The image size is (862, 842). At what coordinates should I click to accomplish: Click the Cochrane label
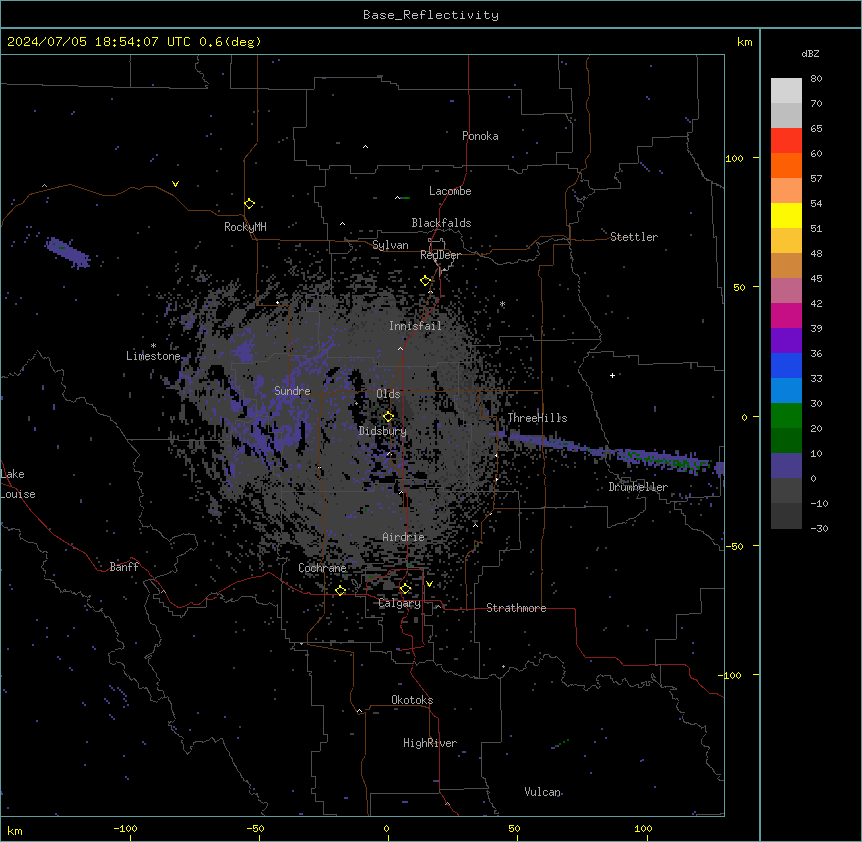click(322, 568)
